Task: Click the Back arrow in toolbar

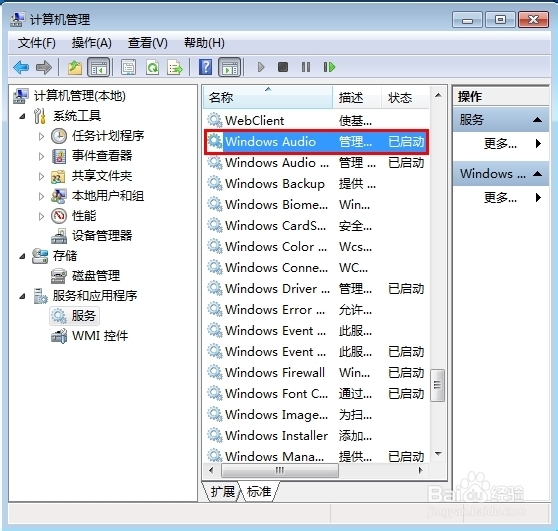Action: pos(21,67)
